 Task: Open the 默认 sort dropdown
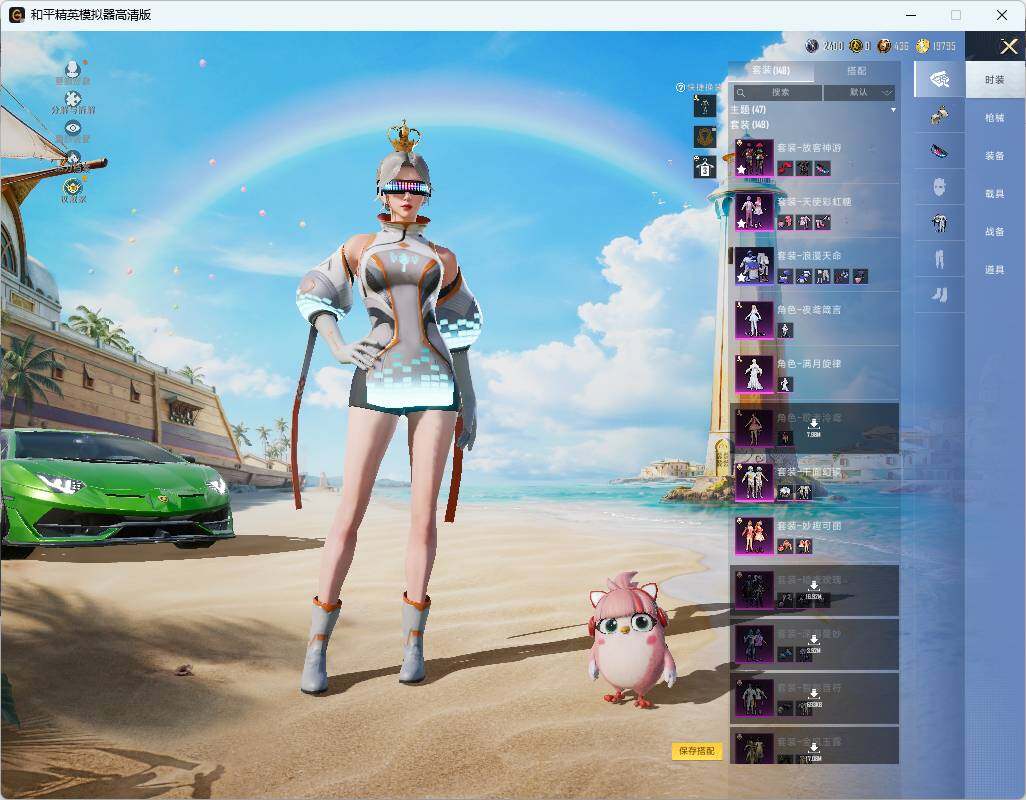pyautogui.click(x=858, y=93)
